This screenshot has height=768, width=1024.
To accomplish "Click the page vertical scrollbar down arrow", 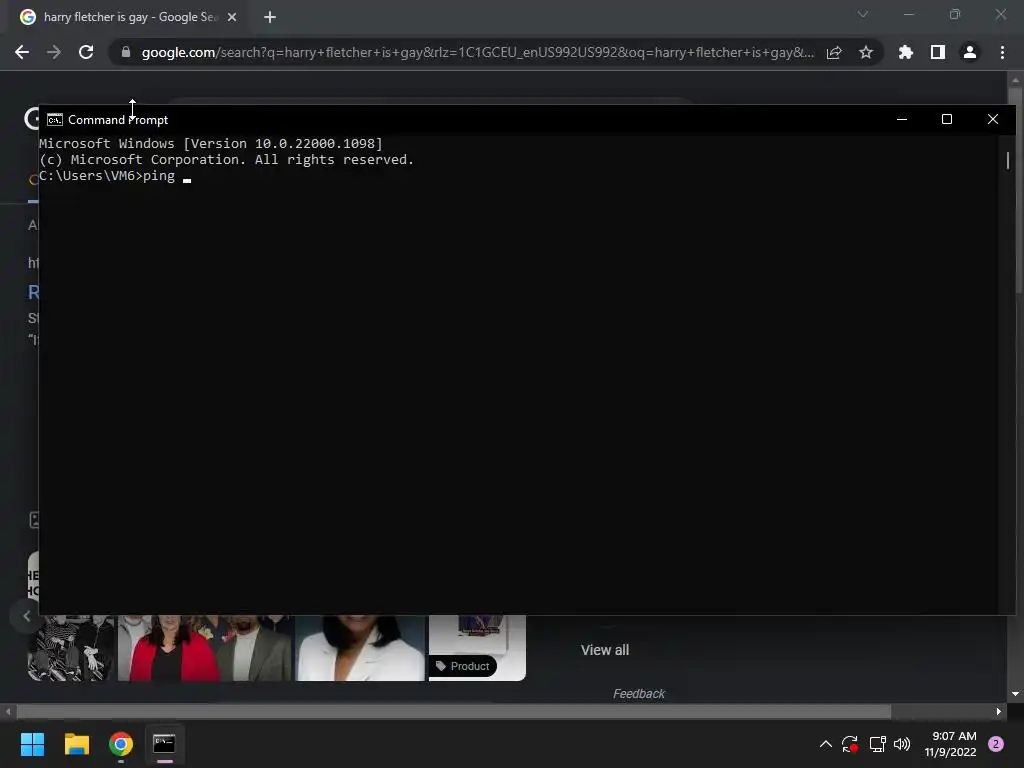I will tap(1016, 694).
